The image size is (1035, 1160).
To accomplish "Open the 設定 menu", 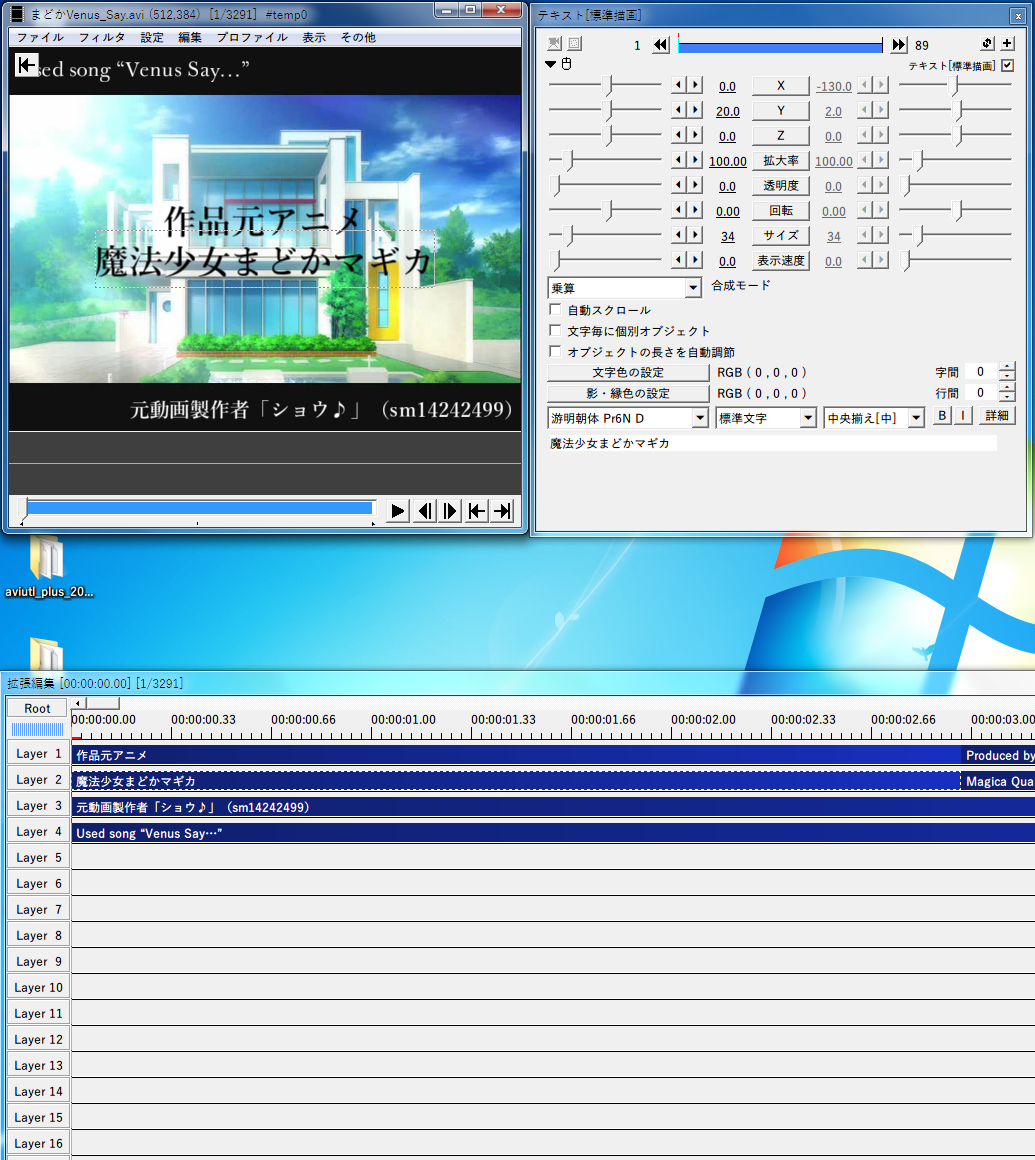I will (x=152, y=37).
